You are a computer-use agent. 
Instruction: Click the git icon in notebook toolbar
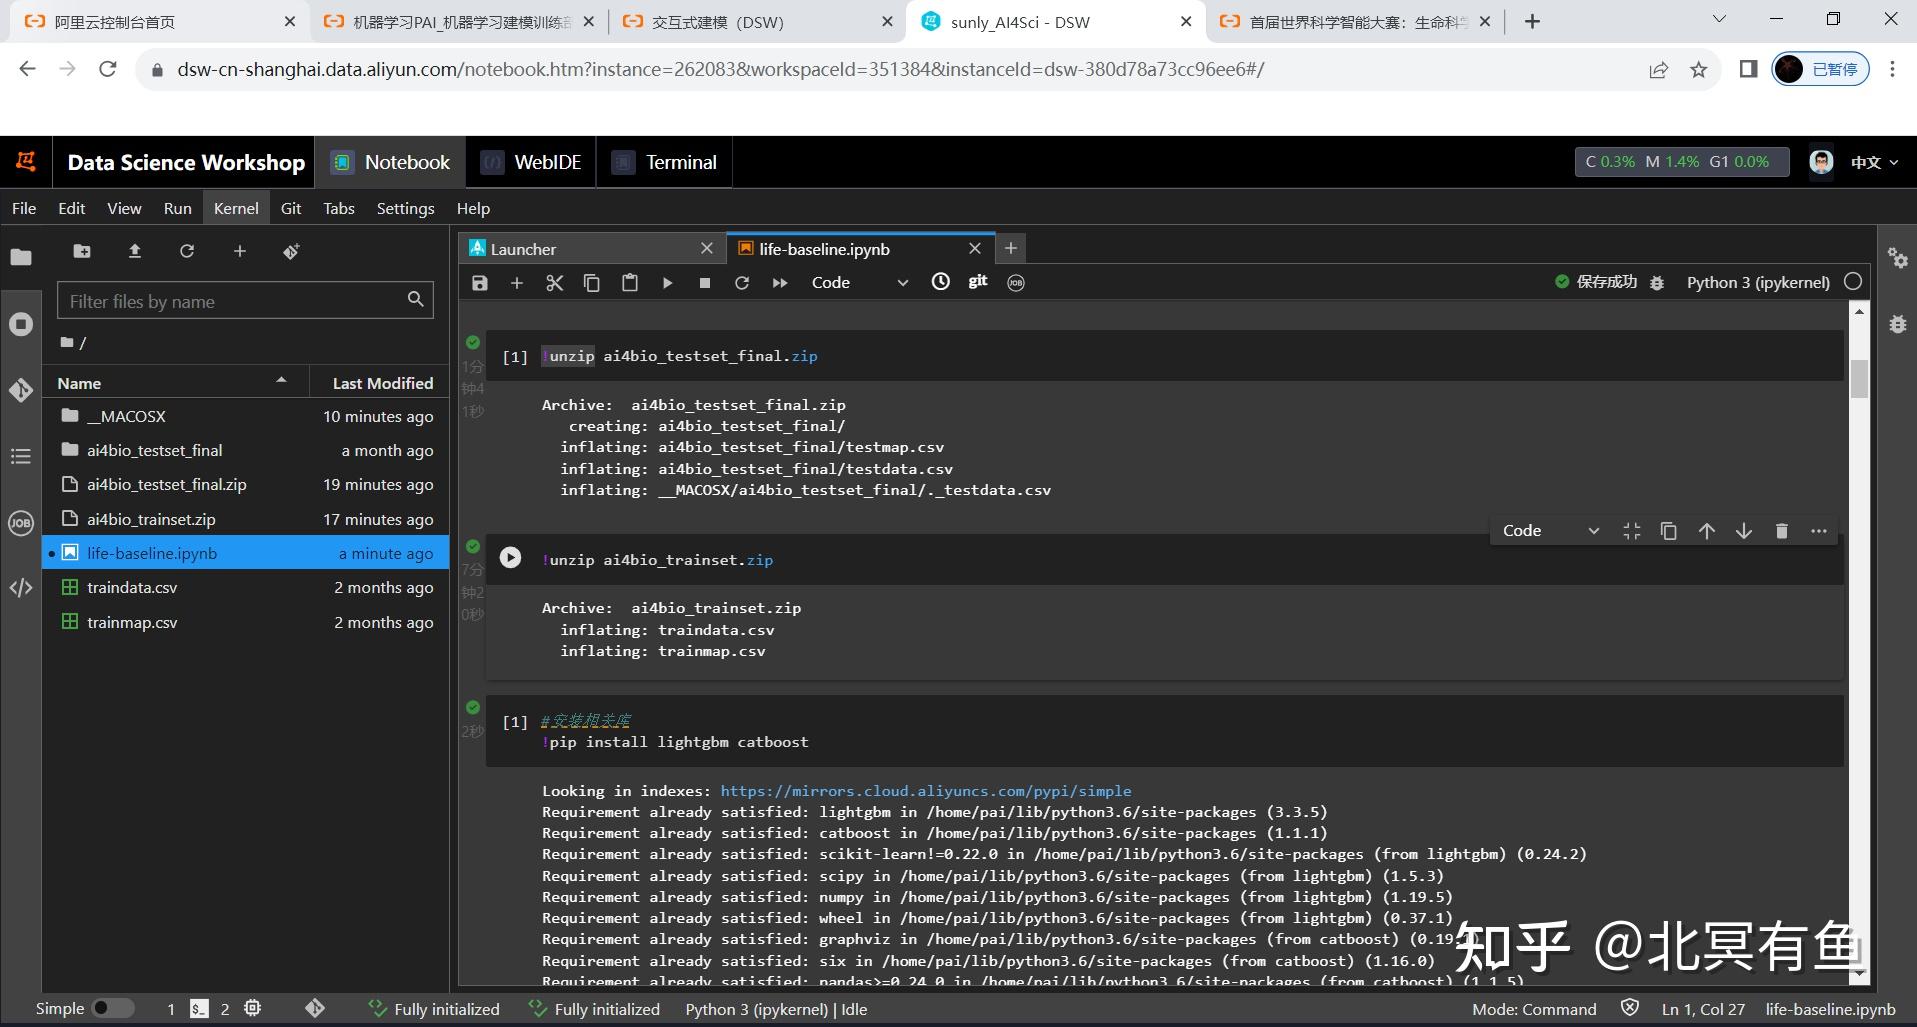tap(977, 282)
